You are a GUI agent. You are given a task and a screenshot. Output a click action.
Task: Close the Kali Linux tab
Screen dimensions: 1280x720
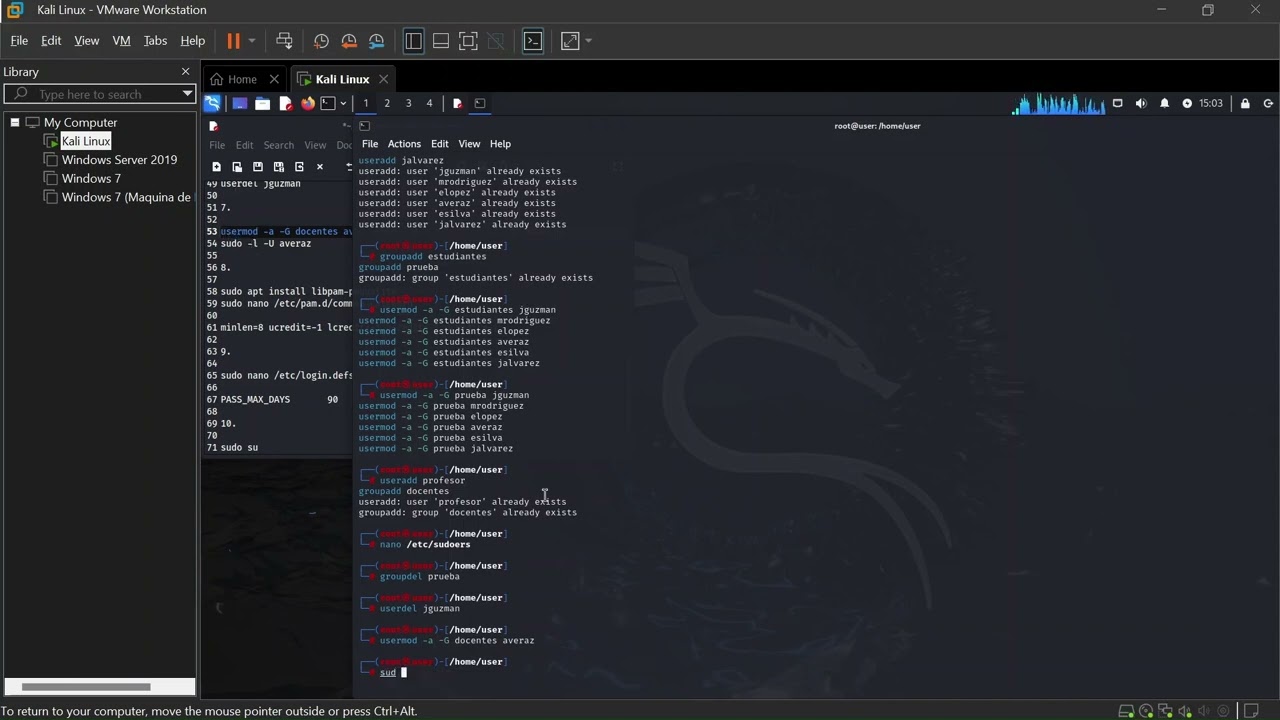click(x=383, y=79)
